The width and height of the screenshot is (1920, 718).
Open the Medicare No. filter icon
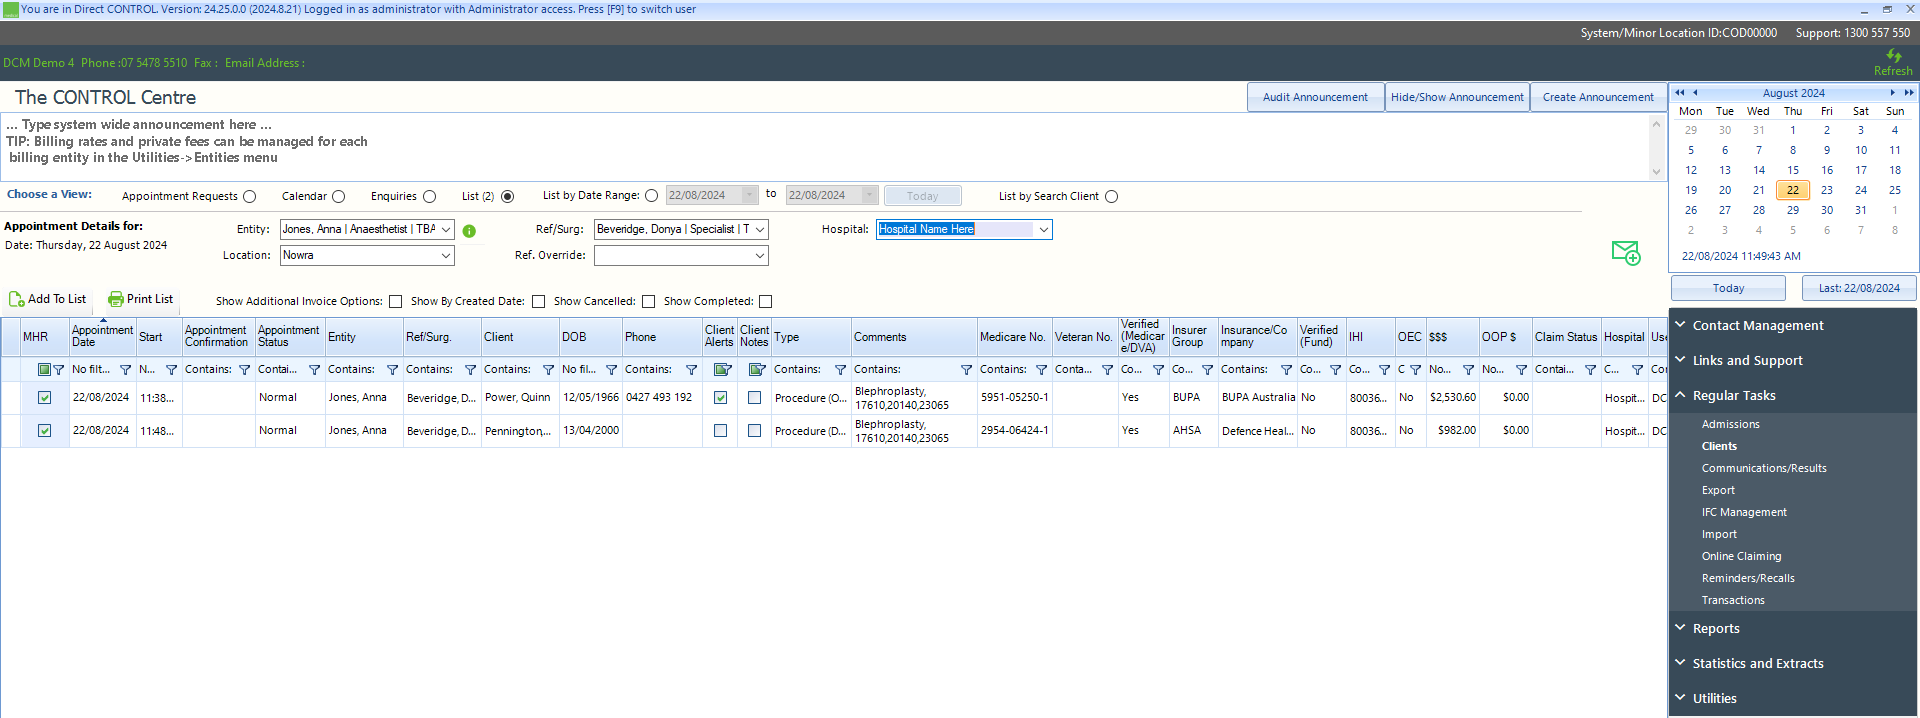tap(1041, 370)
